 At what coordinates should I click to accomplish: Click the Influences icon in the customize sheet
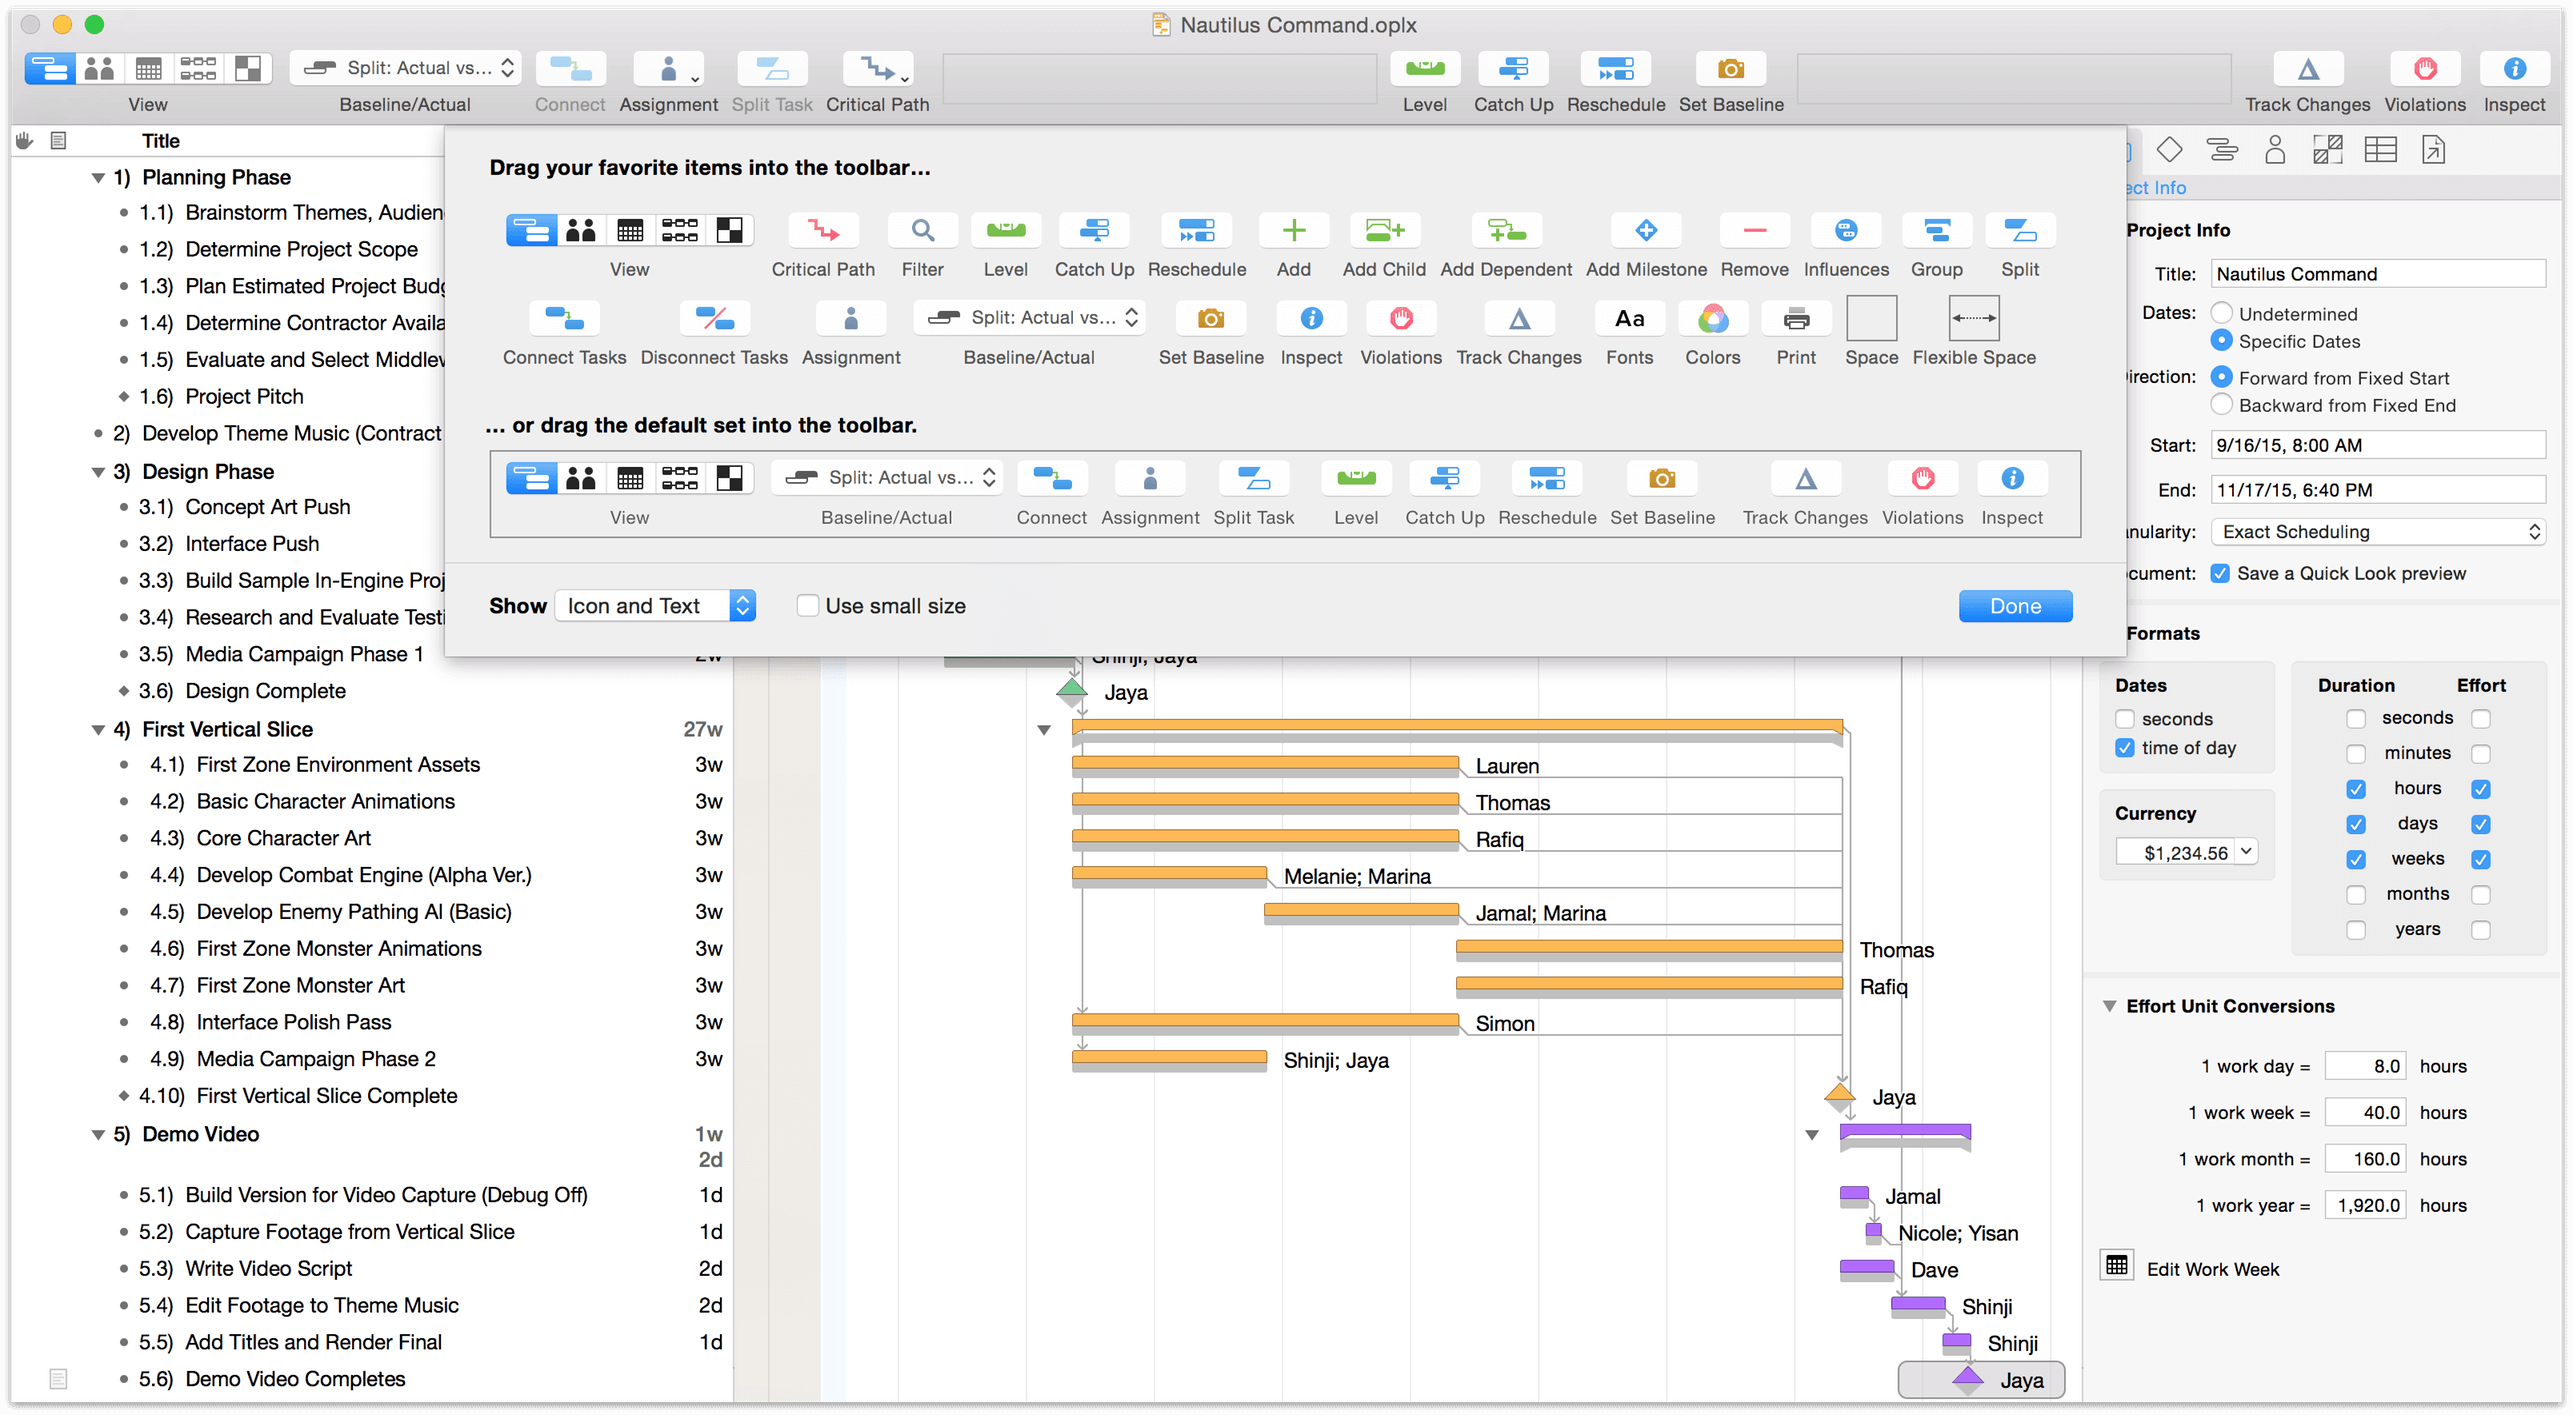click(1845, 231)
